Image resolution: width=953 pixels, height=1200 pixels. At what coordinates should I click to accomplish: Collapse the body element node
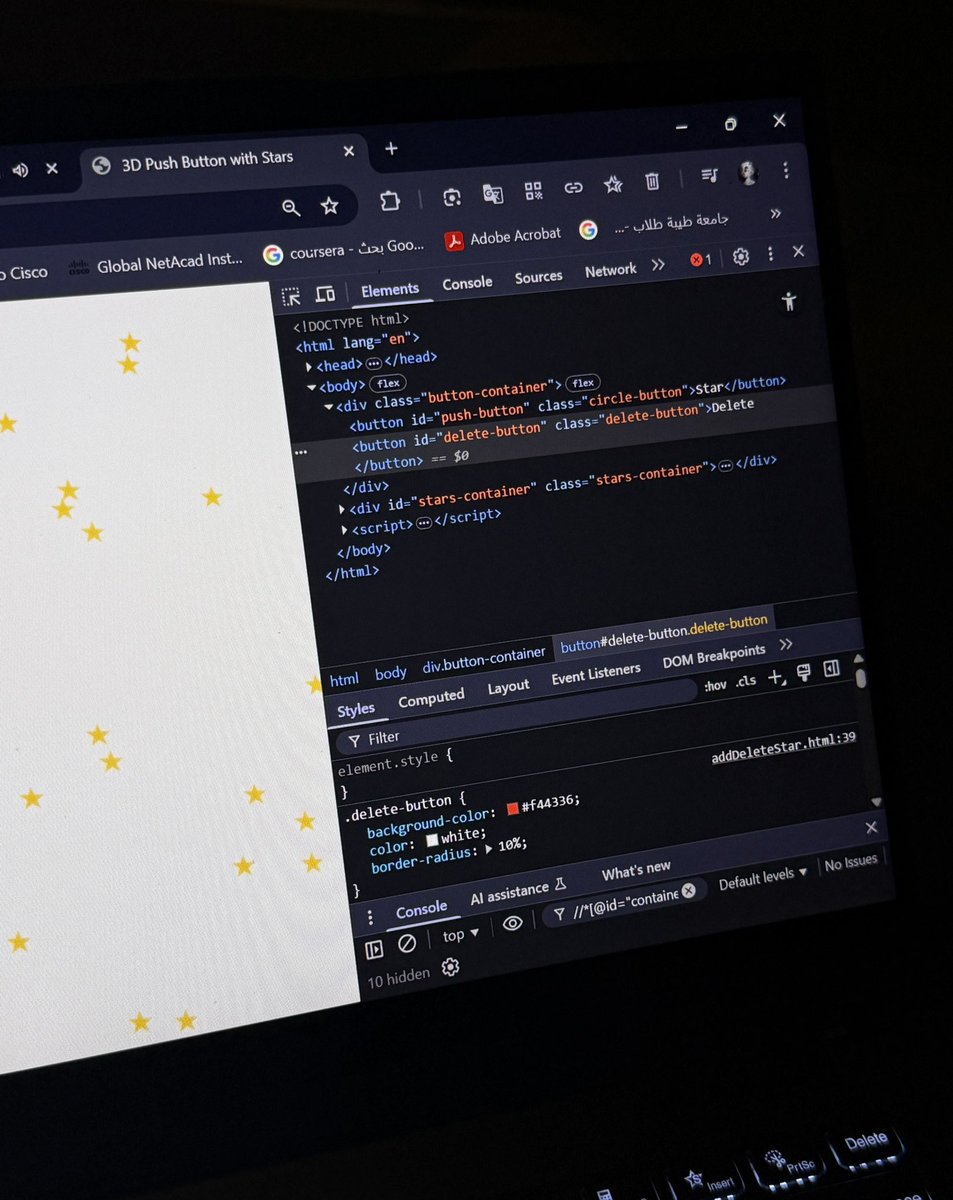click(x=312, y=387)
